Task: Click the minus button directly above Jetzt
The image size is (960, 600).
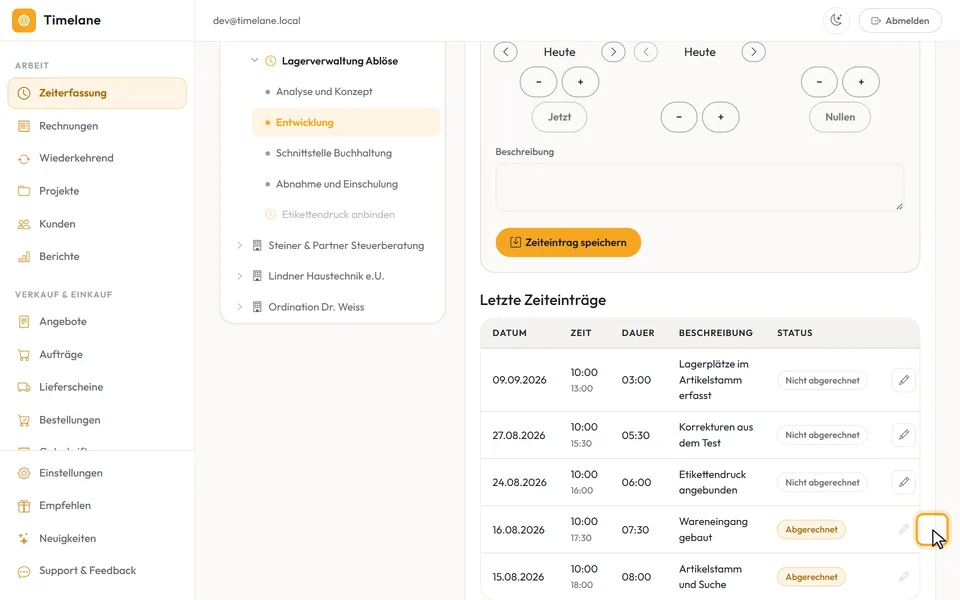Action: (538, 82)
